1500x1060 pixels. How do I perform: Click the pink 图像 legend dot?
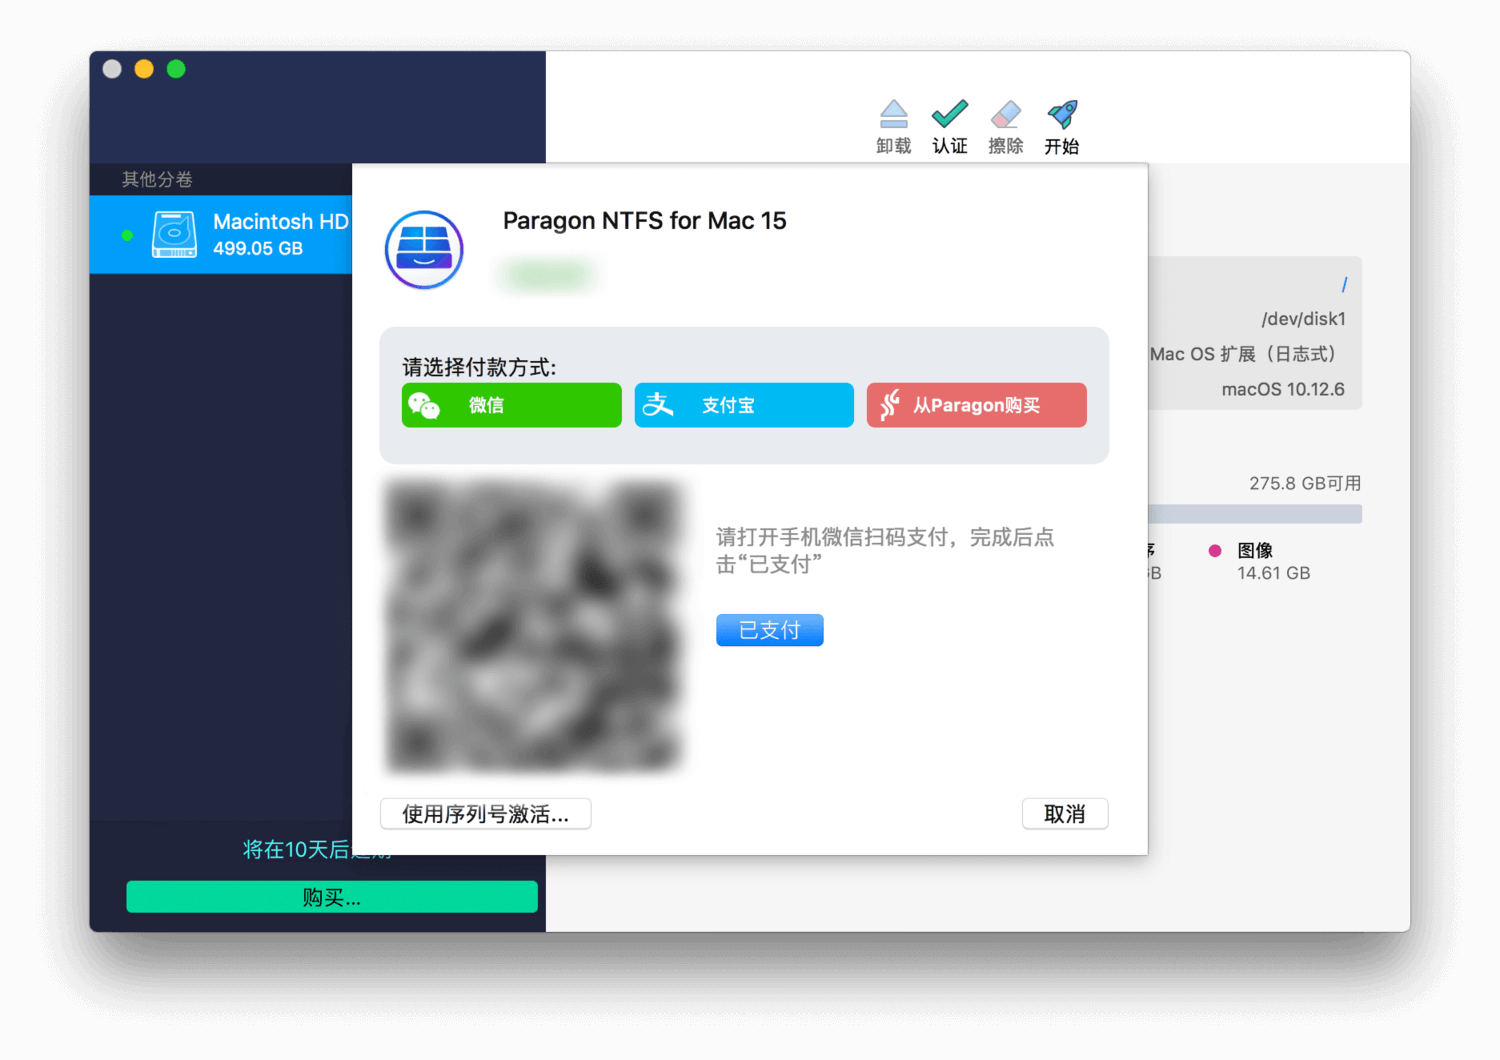point(1215,550)
